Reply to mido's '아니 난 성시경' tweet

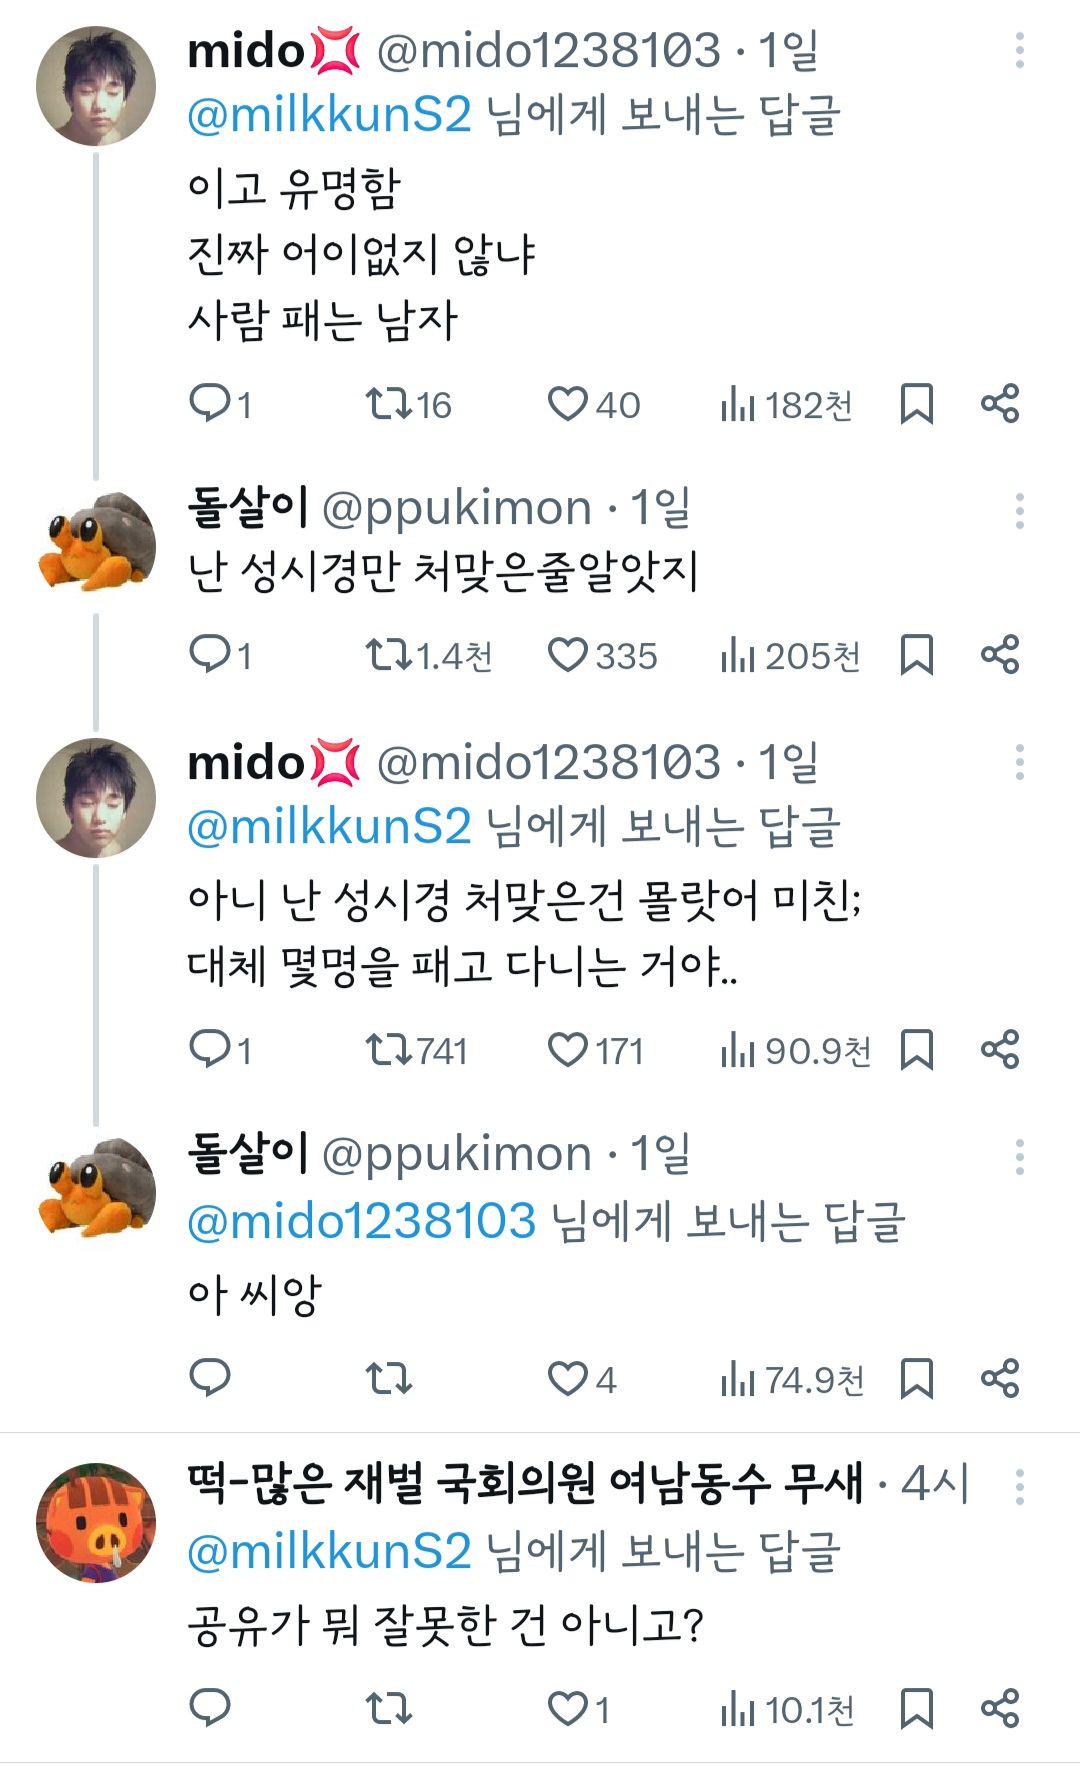pyautogui.click(x=211, y=1050)
